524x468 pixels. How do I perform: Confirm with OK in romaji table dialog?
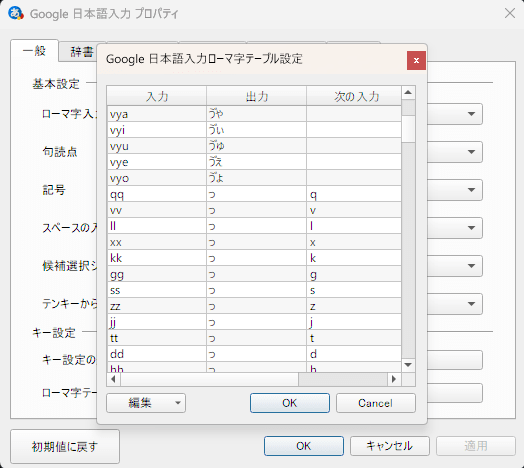(289, 403)
